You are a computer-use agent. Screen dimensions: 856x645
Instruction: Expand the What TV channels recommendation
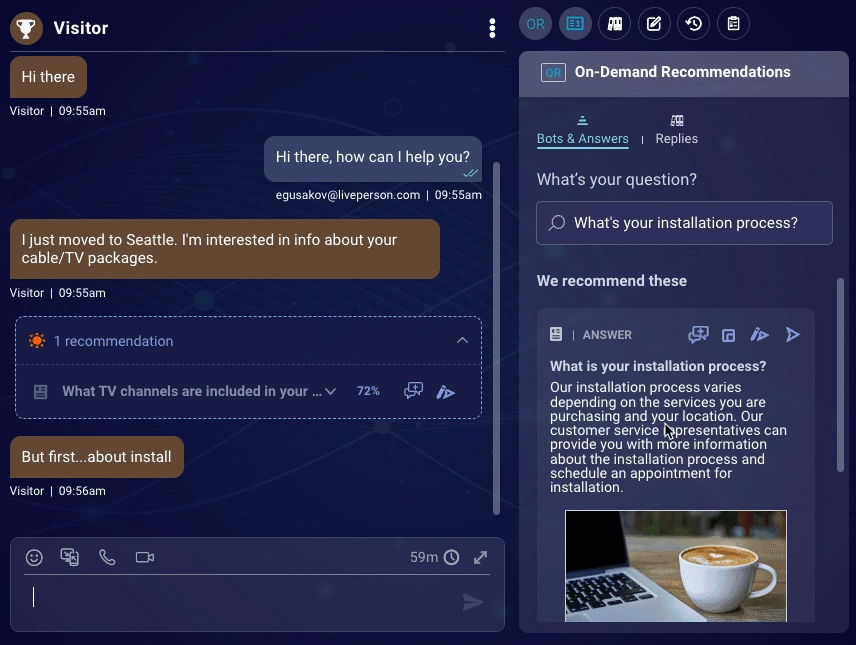coord(330,392)
